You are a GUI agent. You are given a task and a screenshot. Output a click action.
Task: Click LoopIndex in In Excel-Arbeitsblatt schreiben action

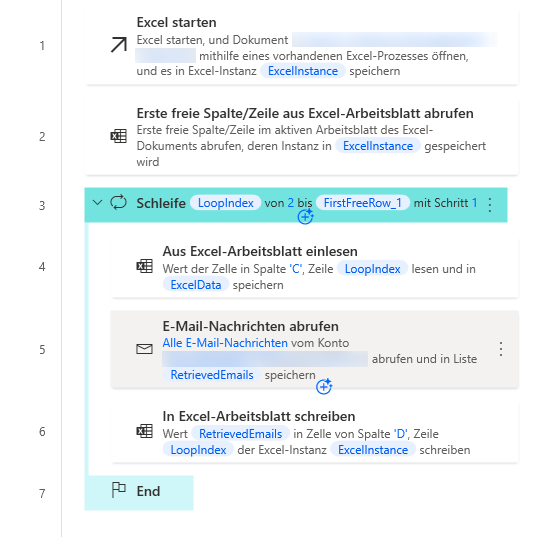(x=198, y=450)
